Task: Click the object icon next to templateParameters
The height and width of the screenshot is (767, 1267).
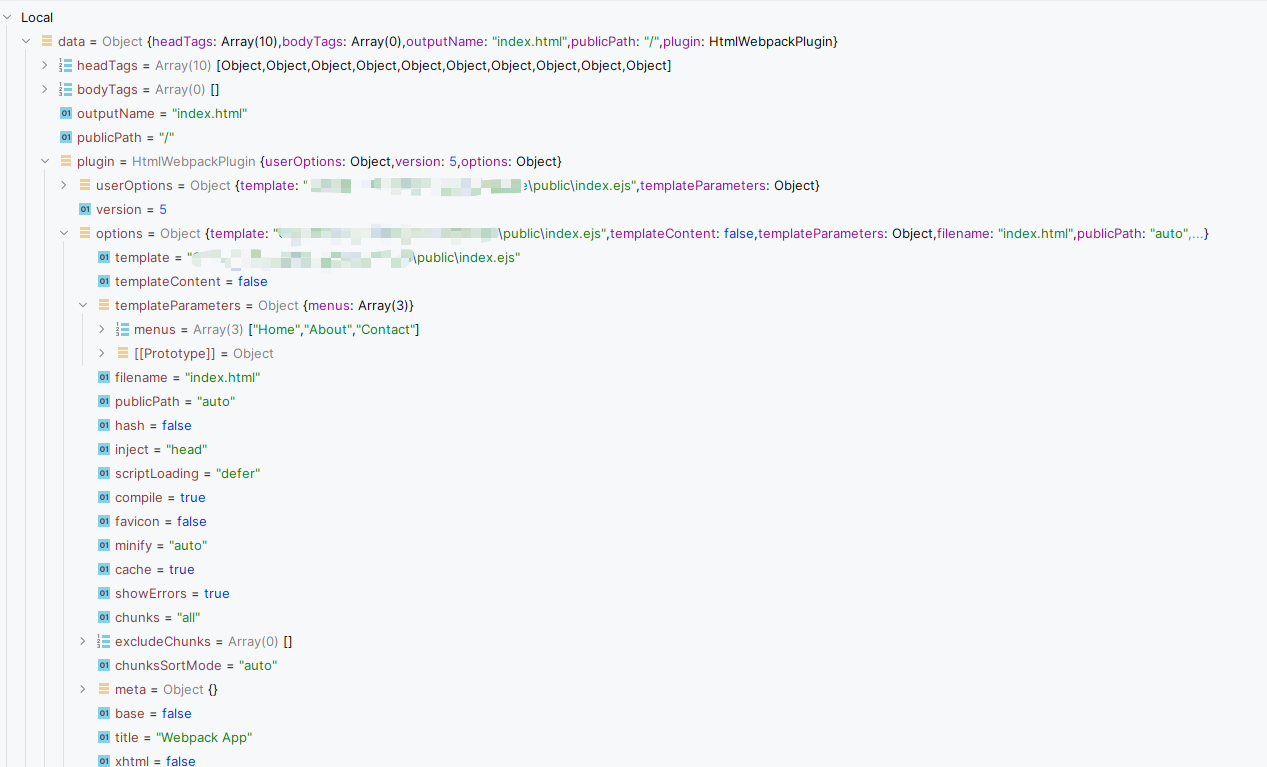Action: pos(103,305)
